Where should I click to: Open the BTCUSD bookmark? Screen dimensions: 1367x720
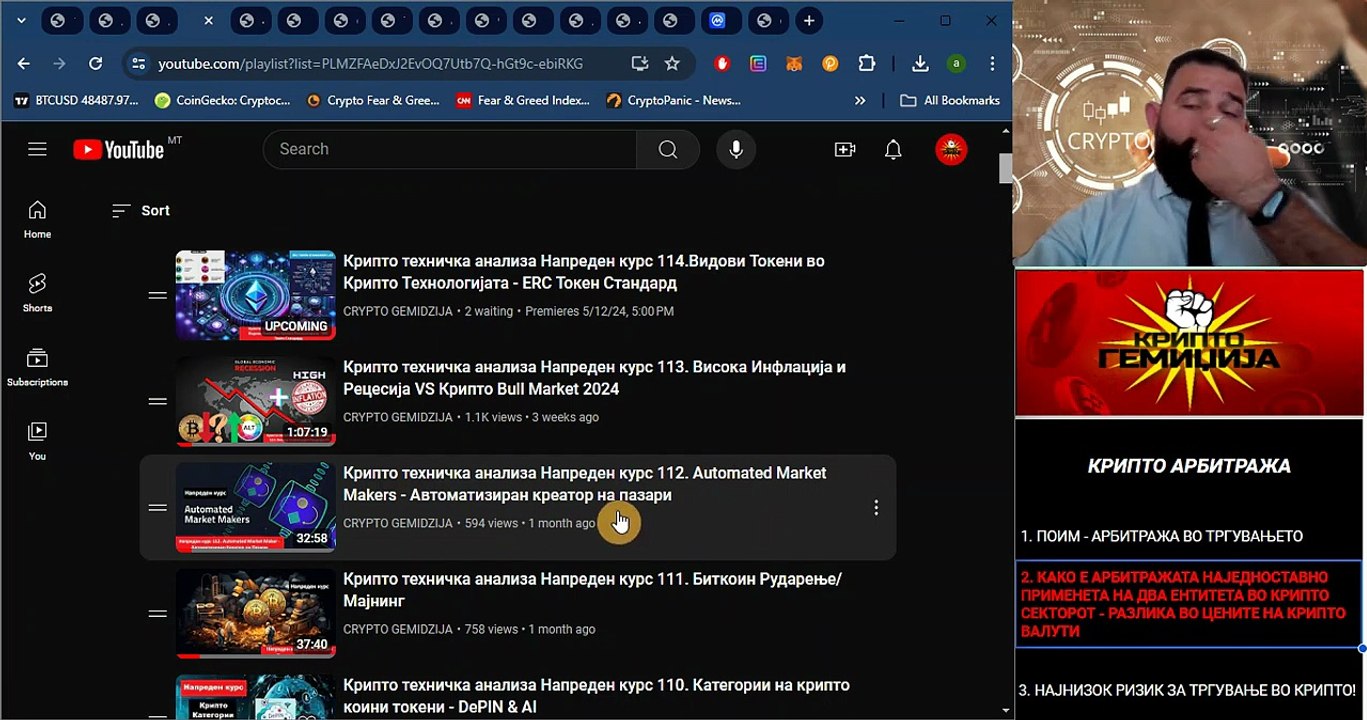tap(76, 100)
